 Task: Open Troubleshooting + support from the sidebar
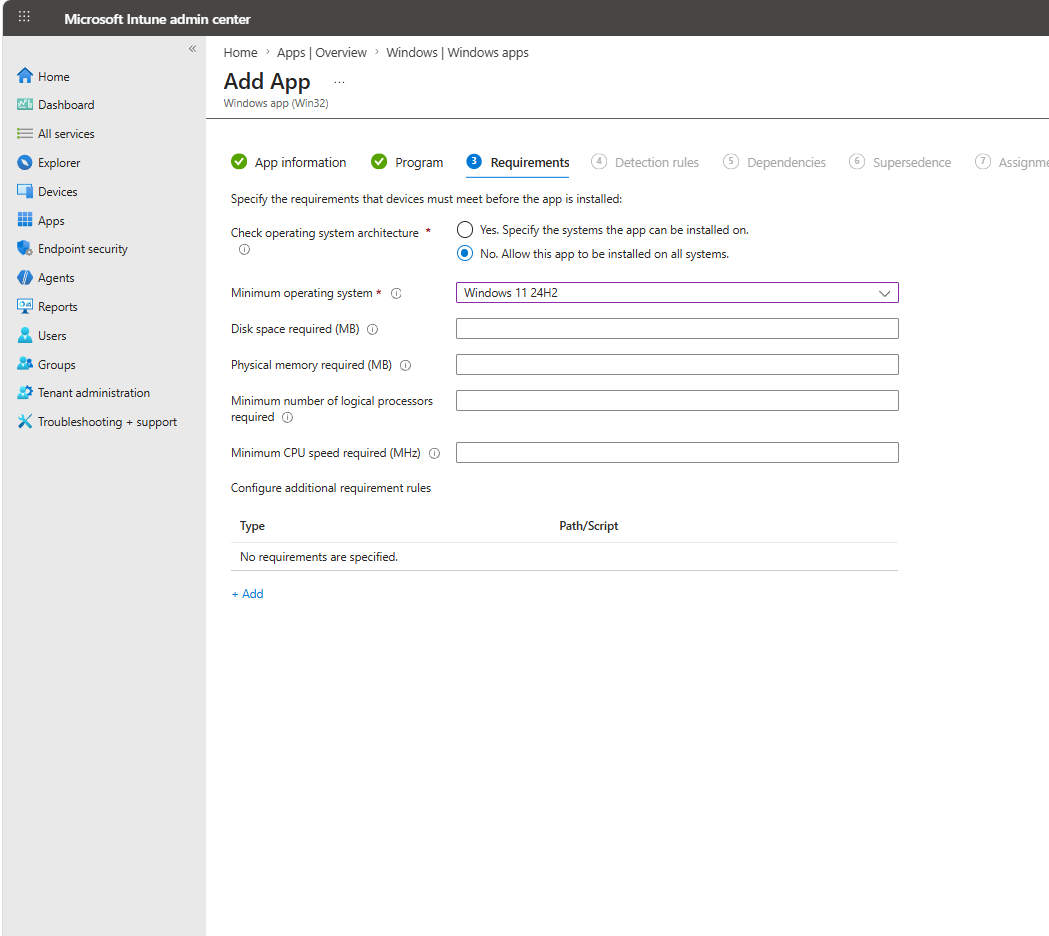point(107,422)
